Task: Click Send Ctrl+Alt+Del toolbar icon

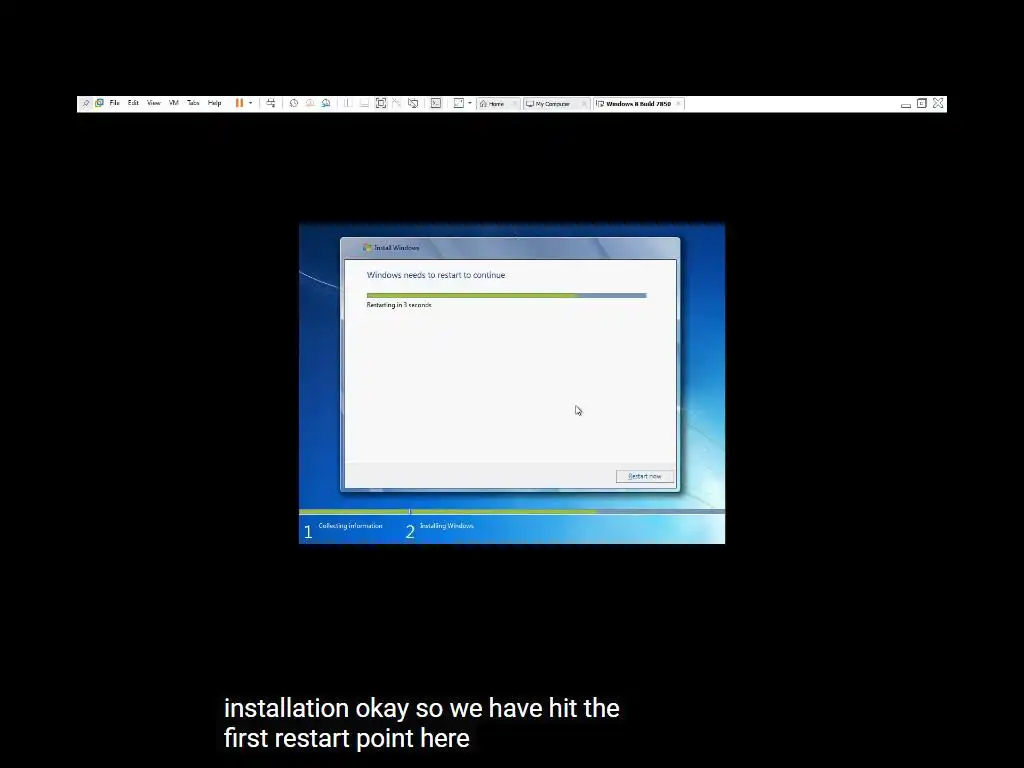Action: coord(270,103)
